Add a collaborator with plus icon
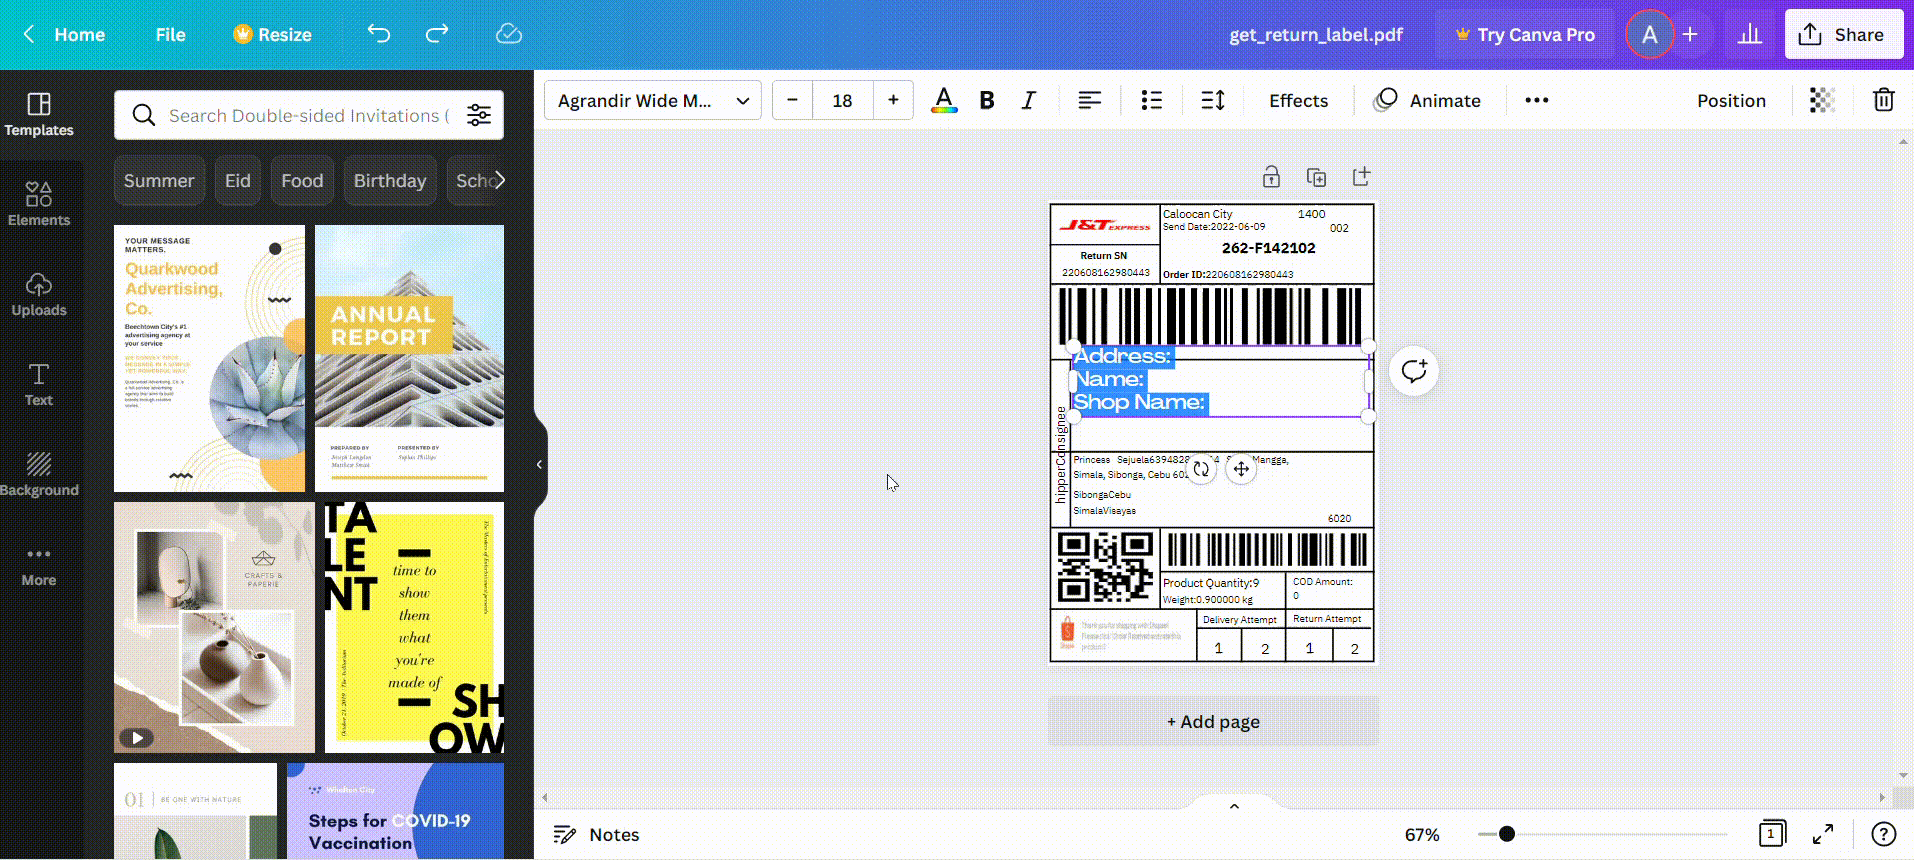Viewport: 1914px width, 860px height. 1690,34
